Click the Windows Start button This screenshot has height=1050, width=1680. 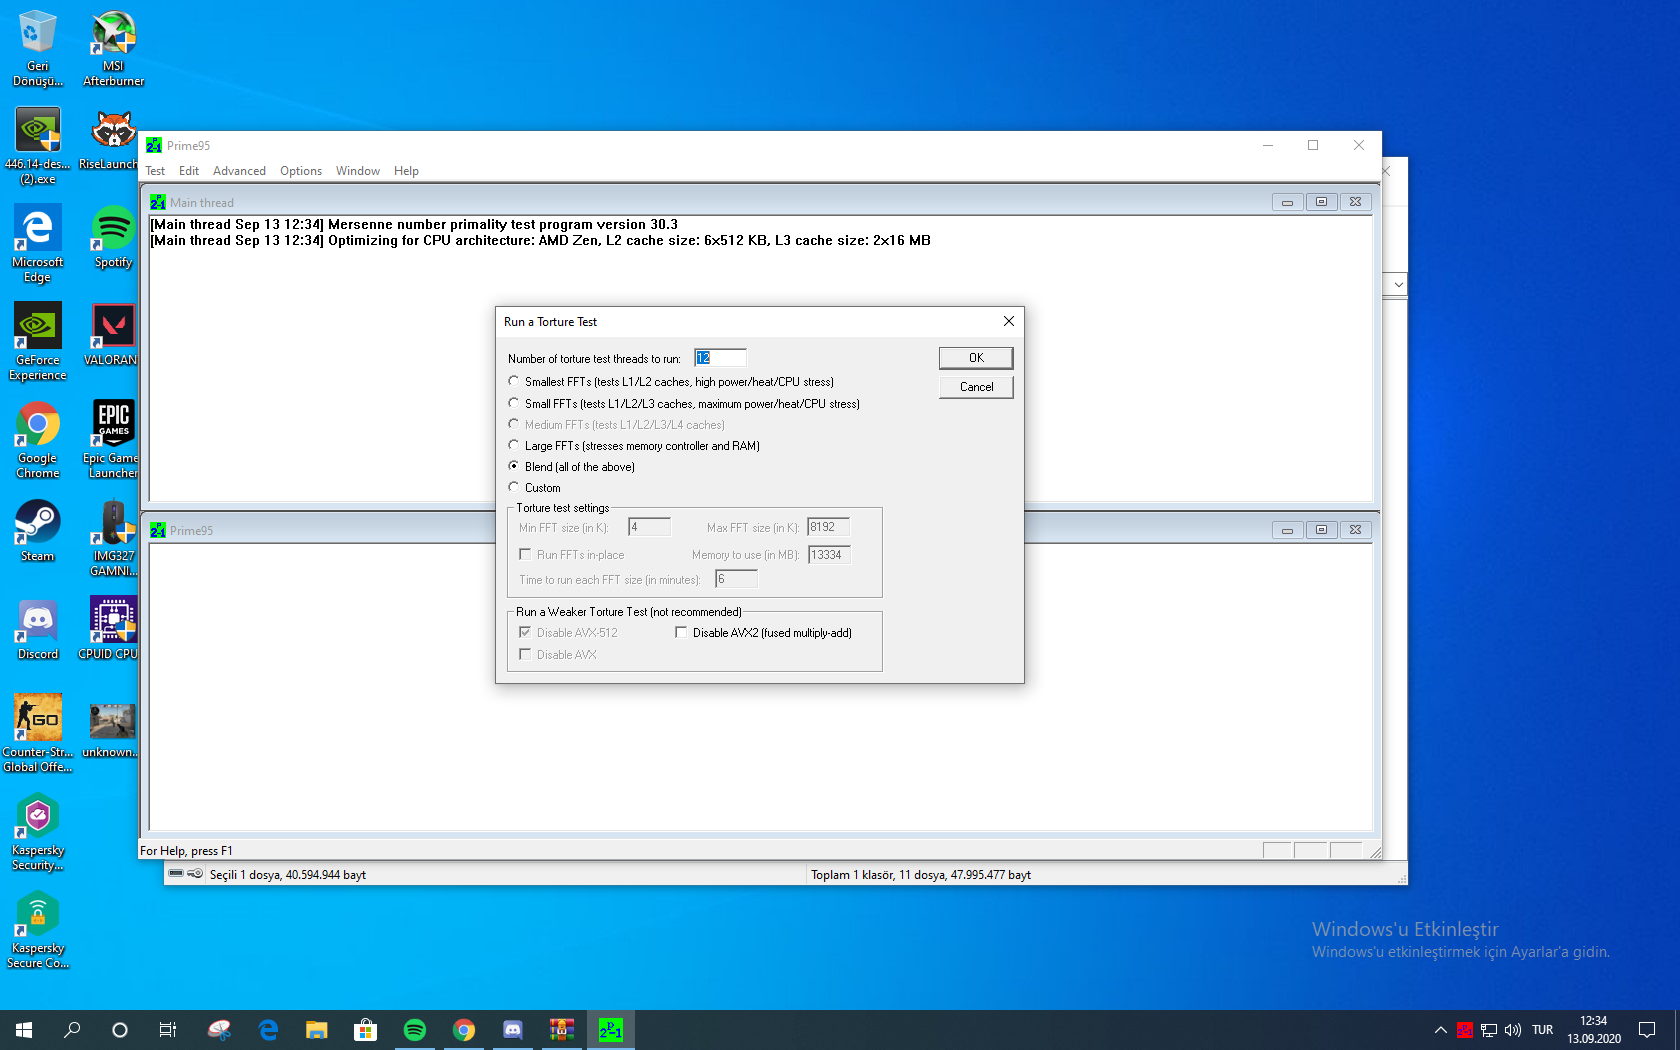tap(24, 1030)
